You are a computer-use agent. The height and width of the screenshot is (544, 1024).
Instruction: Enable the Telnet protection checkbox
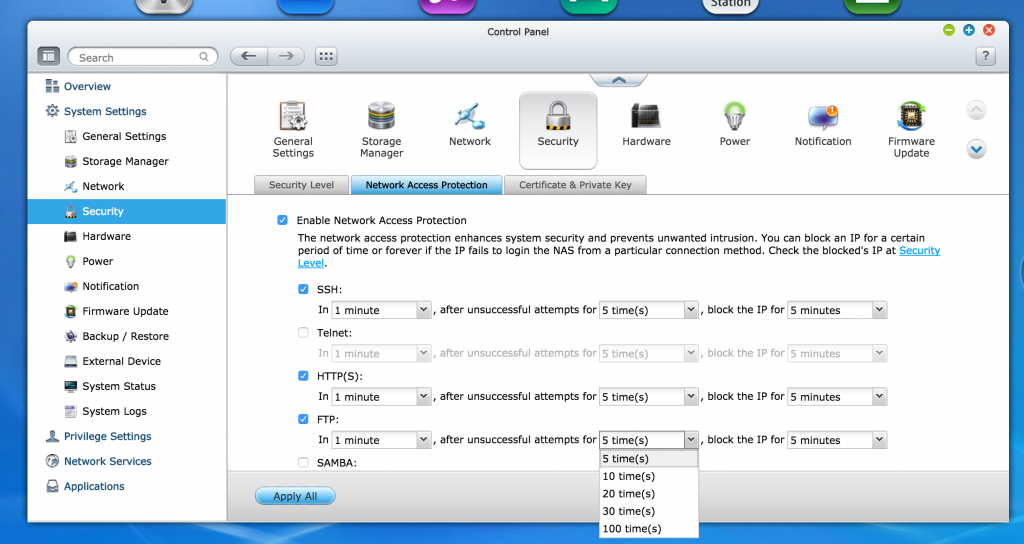tap(304, 333)
